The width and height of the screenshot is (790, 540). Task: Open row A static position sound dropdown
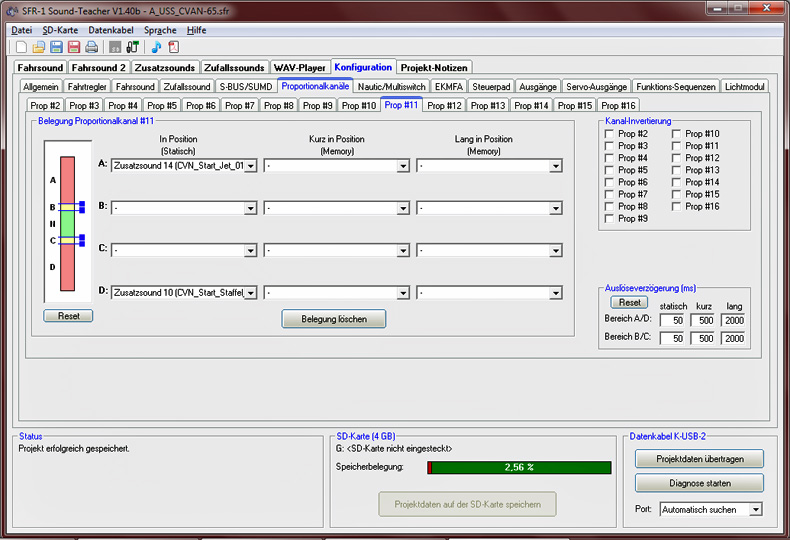click(x=250, y=166)
